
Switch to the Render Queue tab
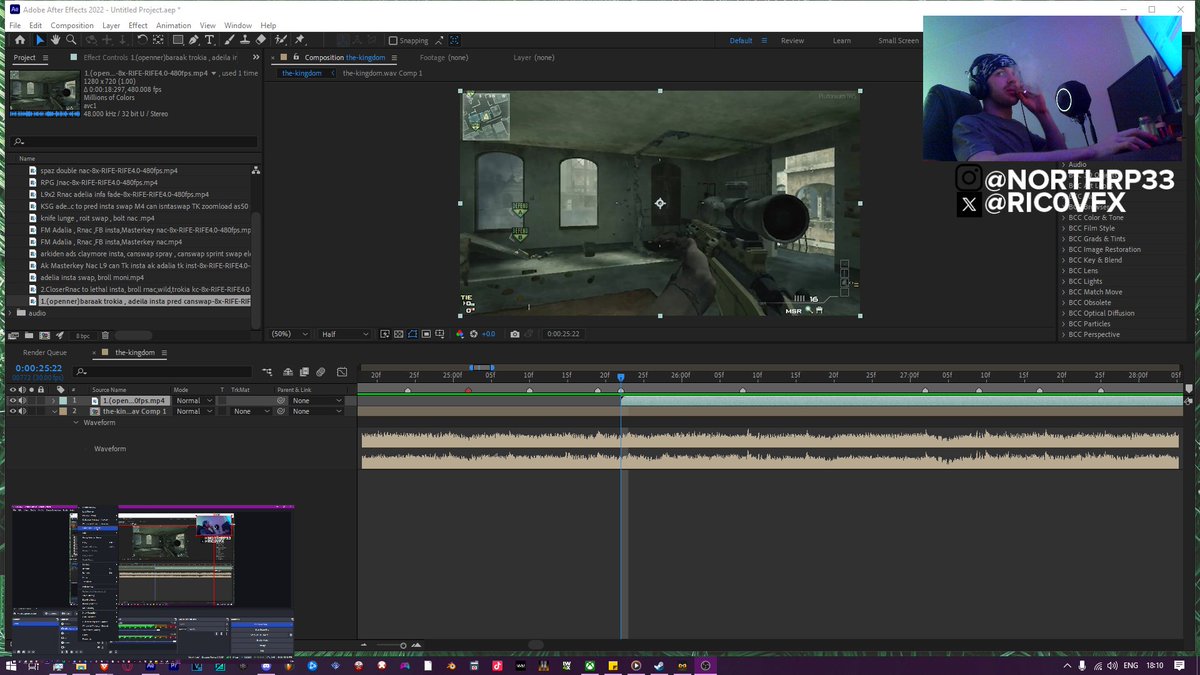click(45, 353)
